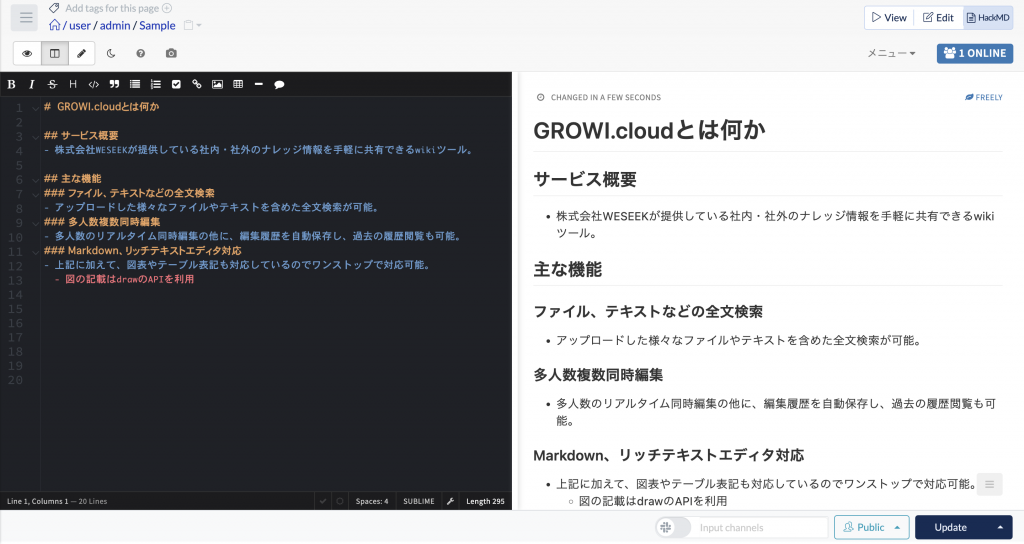Click 'Markdown、リッチテキストエディタ対応' preview heading
The image size is (1024, 544).
(669, 455)
